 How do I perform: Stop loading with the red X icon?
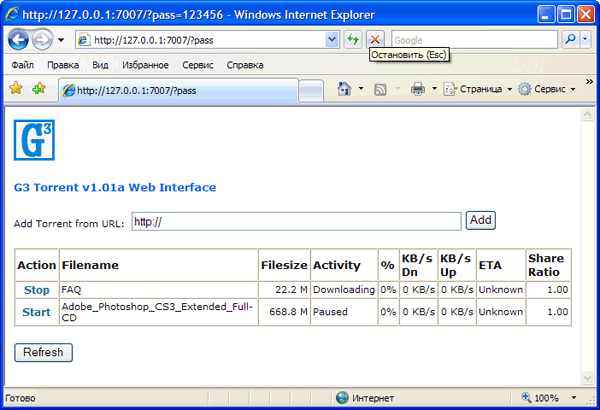click(x=375, y=39)
